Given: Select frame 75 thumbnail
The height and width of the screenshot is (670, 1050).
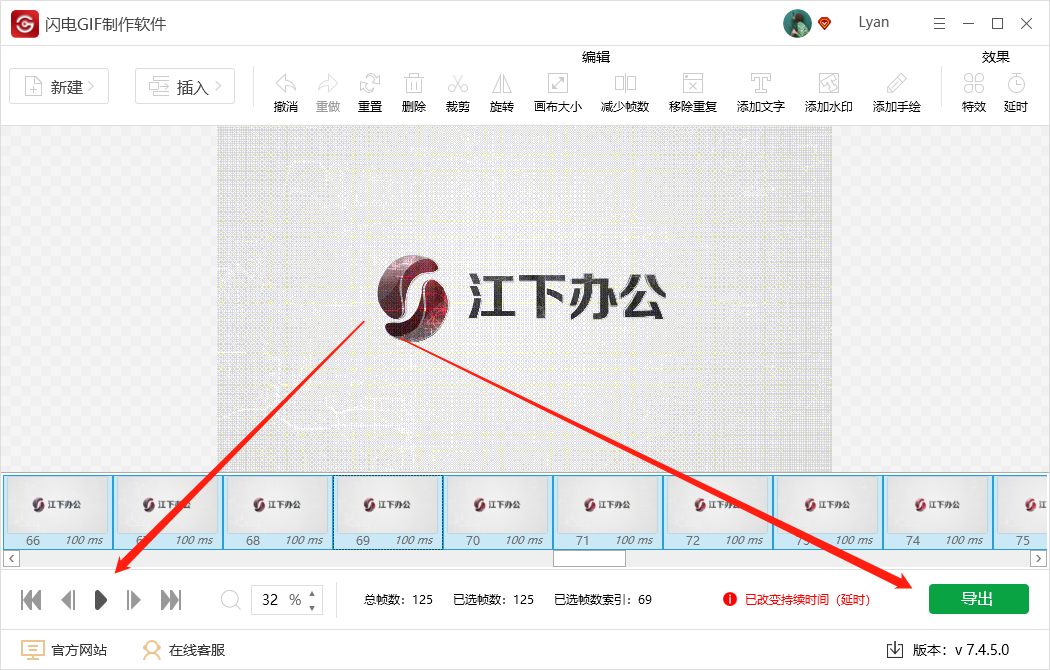Looking at the screenshot, I should click(1021, 512).
